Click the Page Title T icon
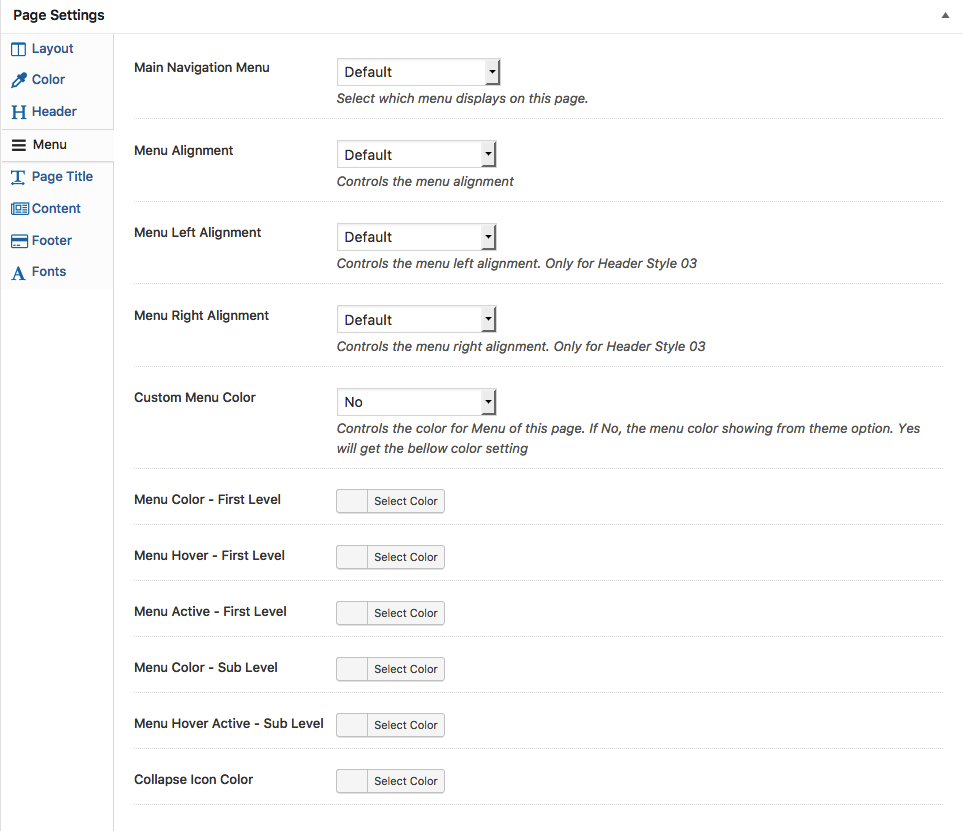Image resolution: width=963 pixels, height=831 pixels. [x=19, y=177]
